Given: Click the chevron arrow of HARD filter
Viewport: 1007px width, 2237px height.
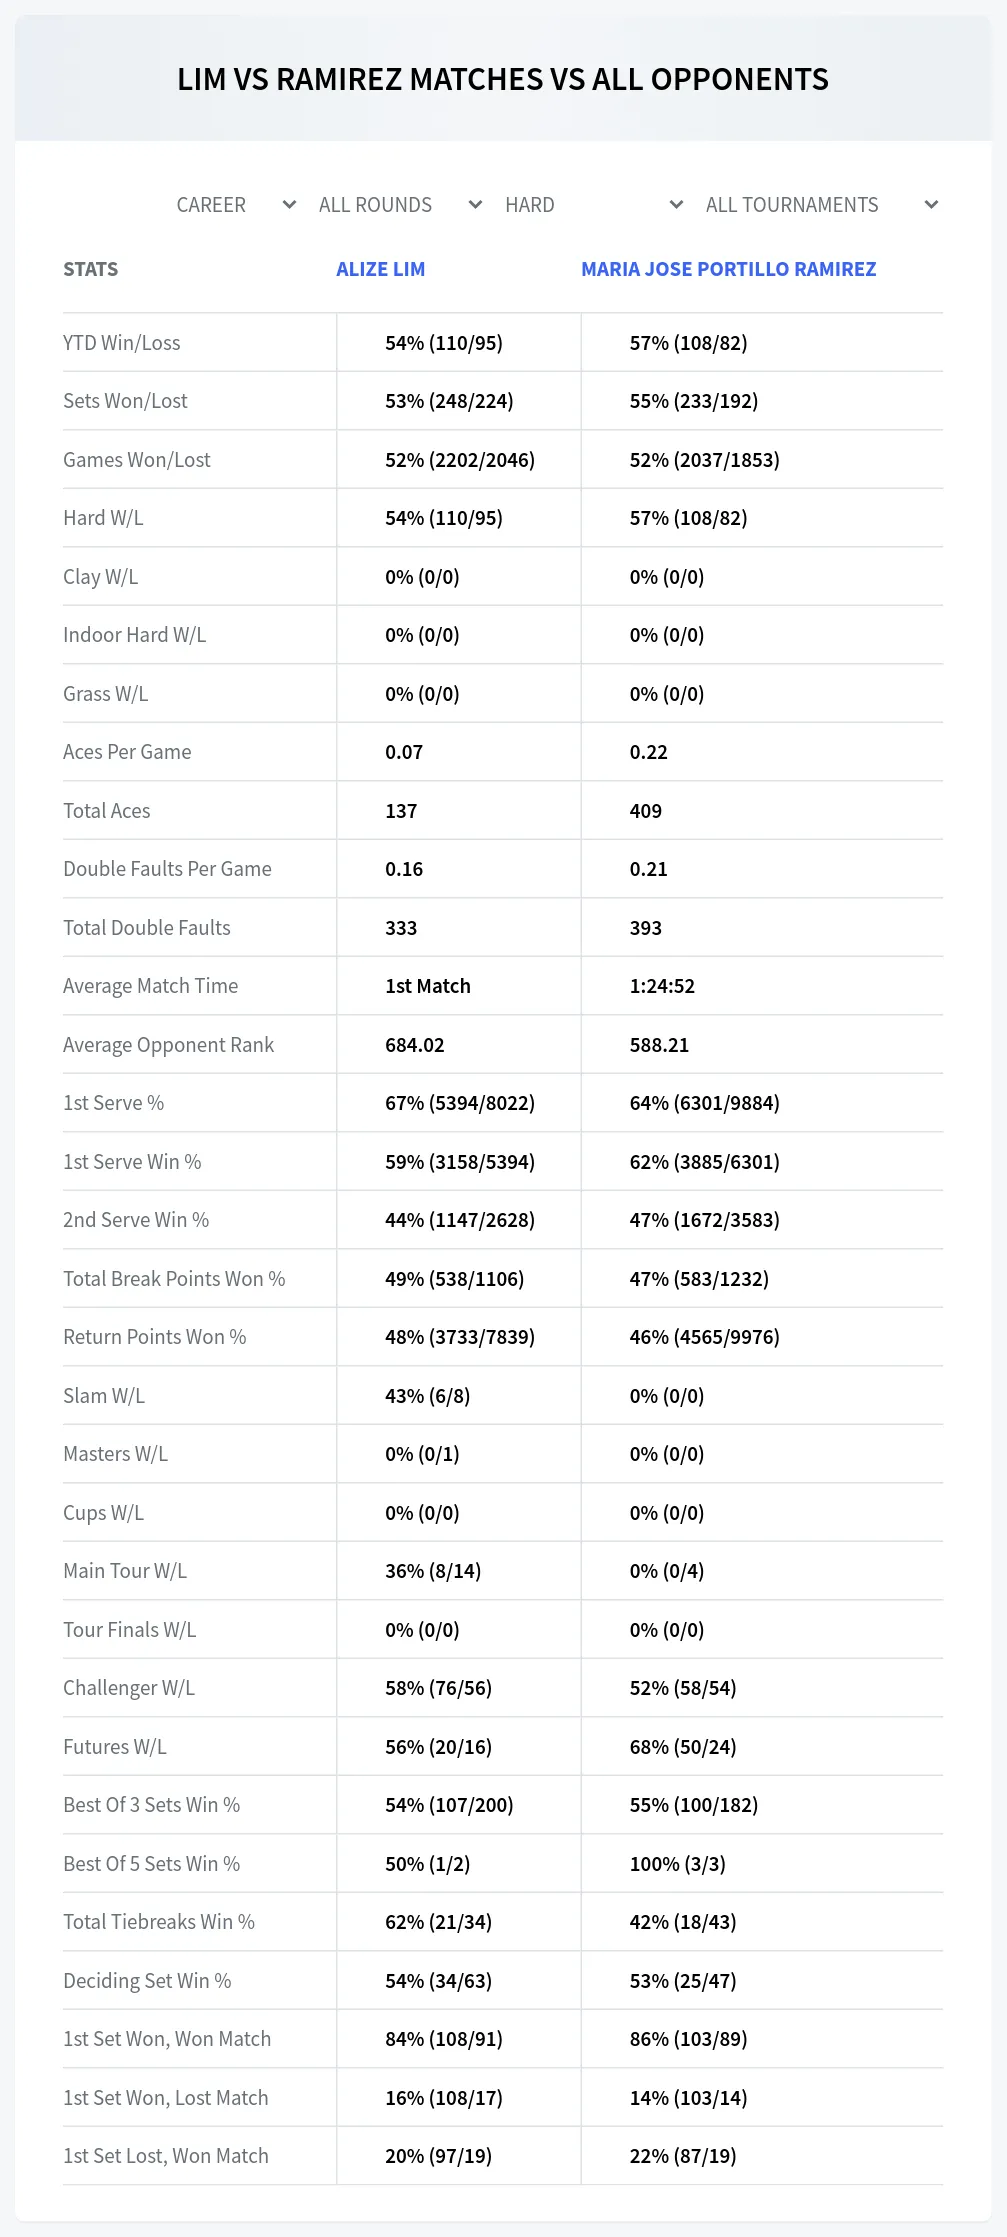Looking at the screenshot, I should coord(676,205).
